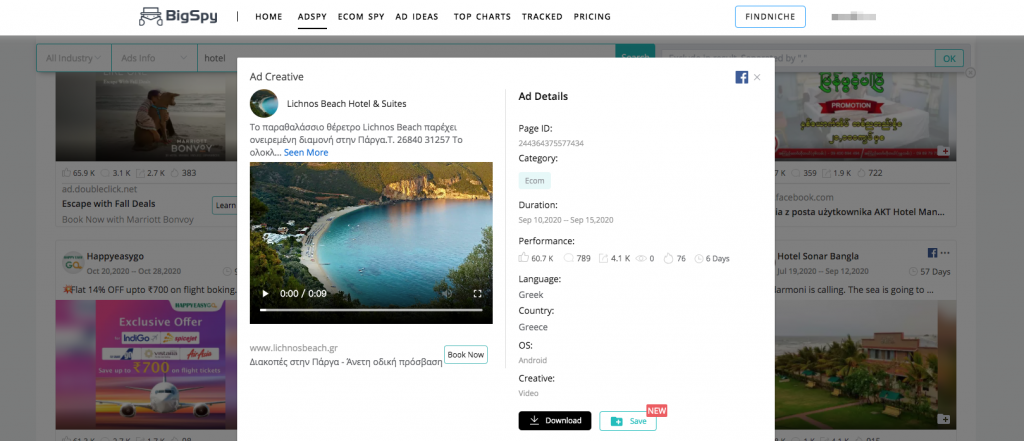Viewport: 1024px width, 441px height.
Task: Open the Lichnos Beach Hotel avatar
Action: (x=264, y=103)
